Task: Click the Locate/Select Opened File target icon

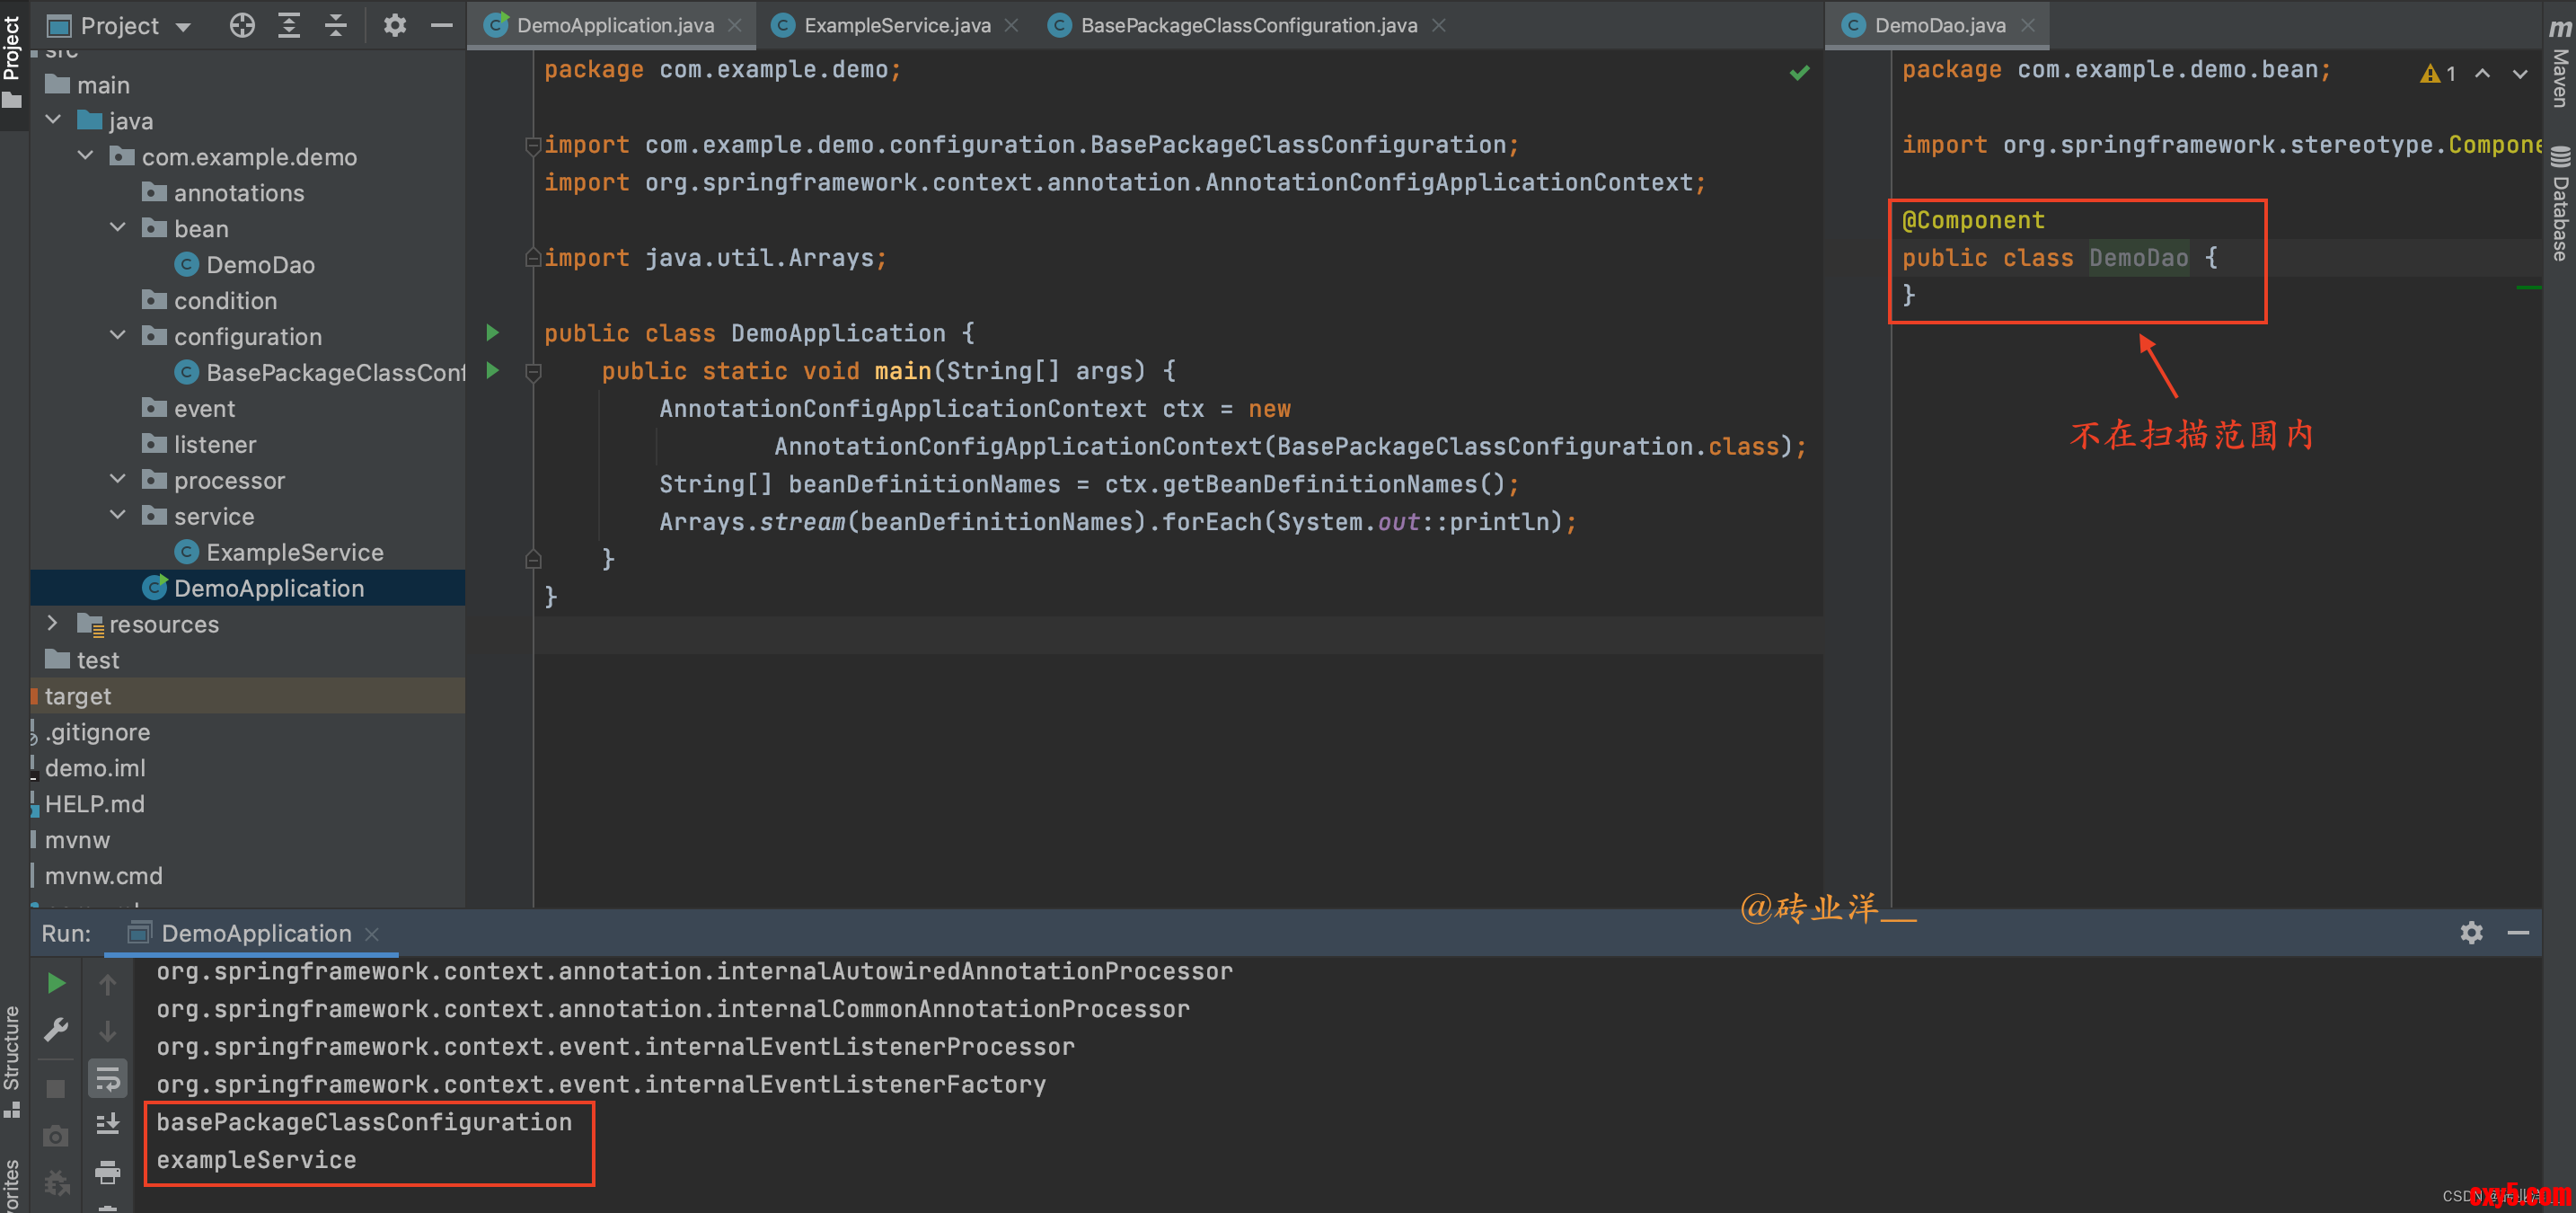Action: (x=242, y=25)
